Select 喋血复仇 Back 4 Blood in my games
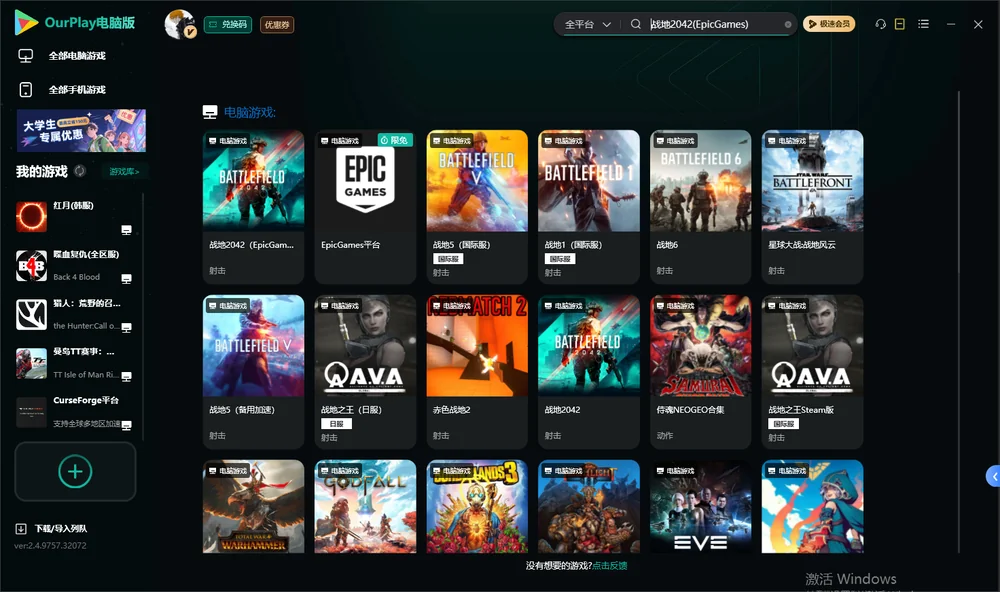Image resolution: width=1000 pixels, height=592 pixels. pyautogui.click(x=75, y=266)
